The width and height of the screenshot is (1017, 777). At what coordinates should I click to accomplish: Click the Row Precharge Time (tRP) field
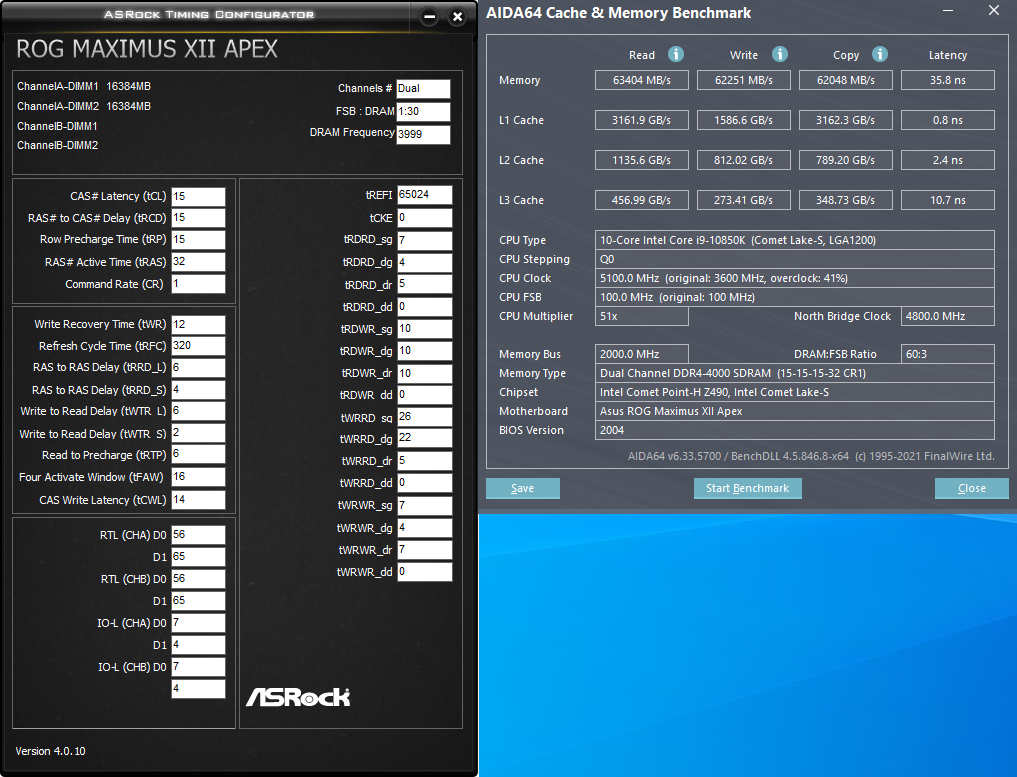coord(198,240)
